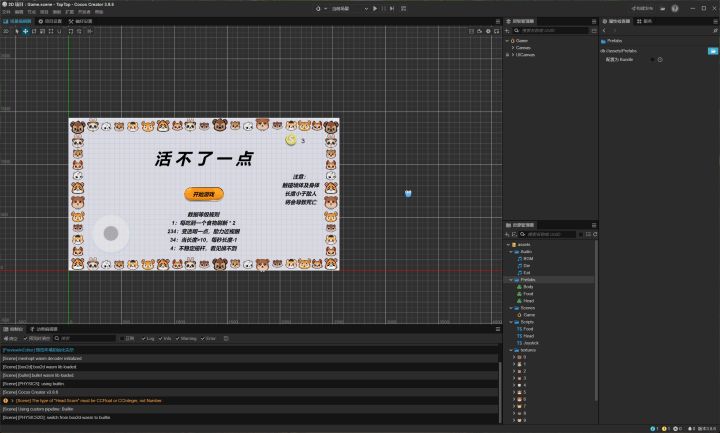Image resolution: width=720 pixels, height=433 pixels.
Task: Expand the UICanvas node in hierarchy
Action: coord(512,54)
